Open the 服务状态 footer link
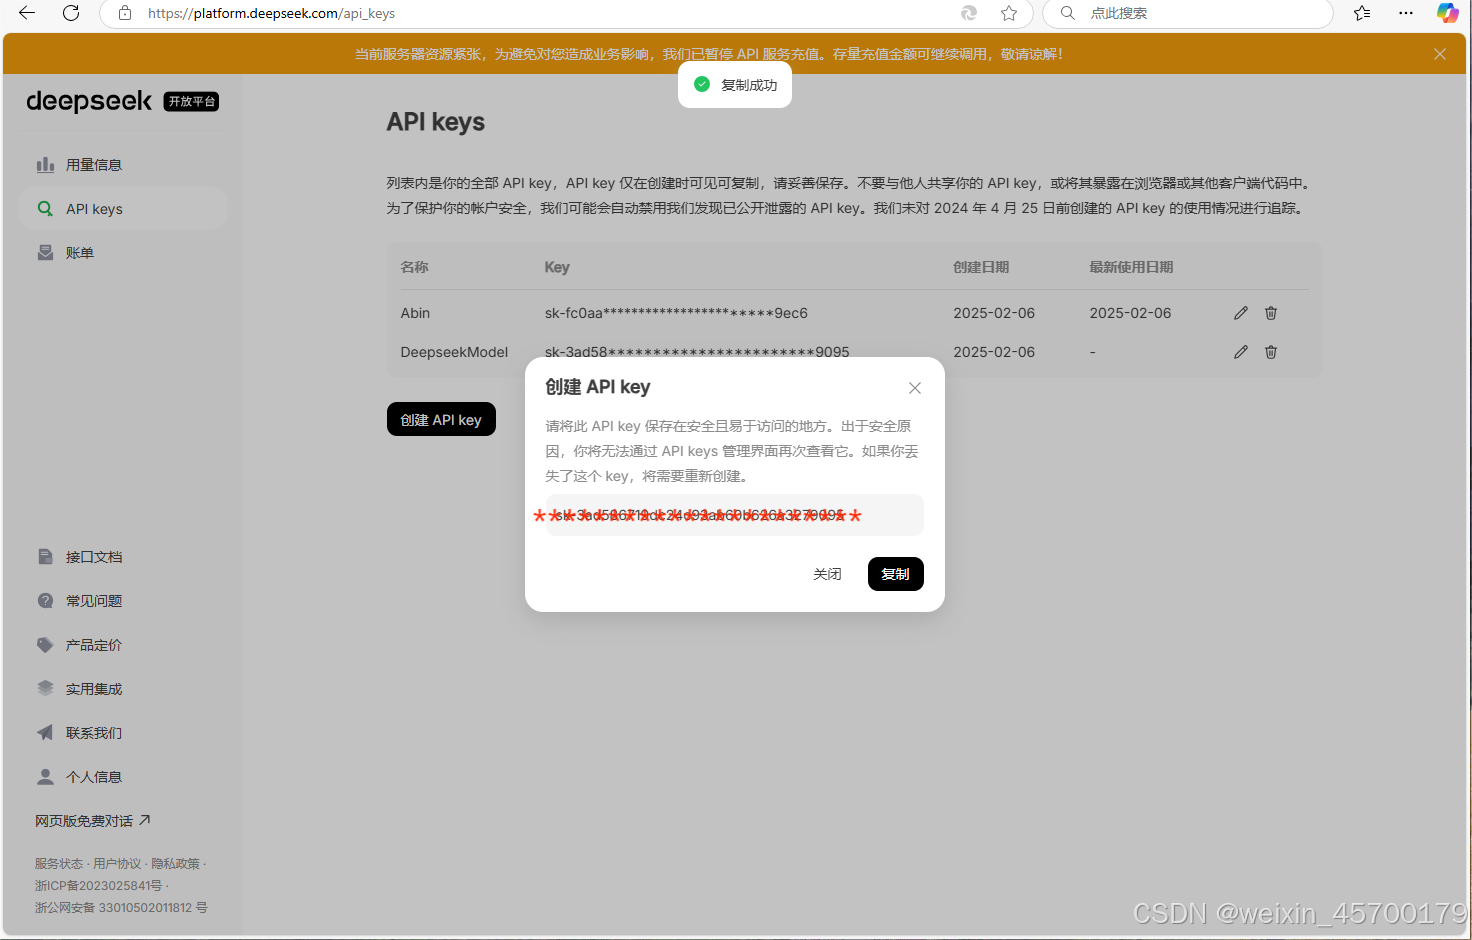 59,864
